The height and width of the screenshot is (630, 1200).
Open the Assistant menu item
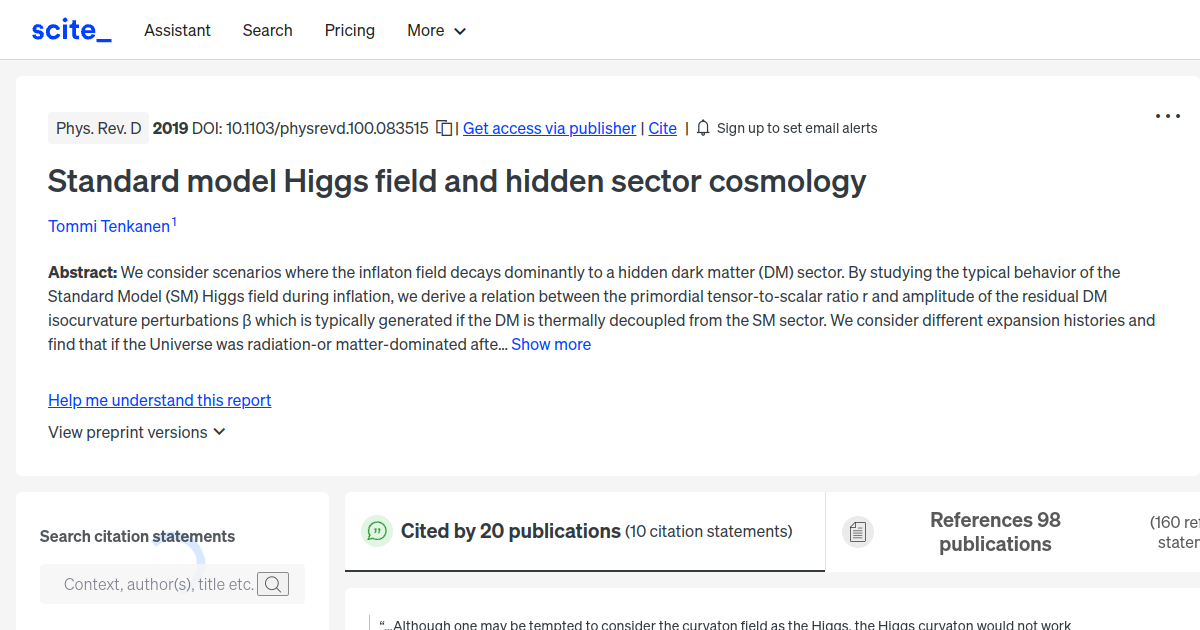click(x=177, y=30)
